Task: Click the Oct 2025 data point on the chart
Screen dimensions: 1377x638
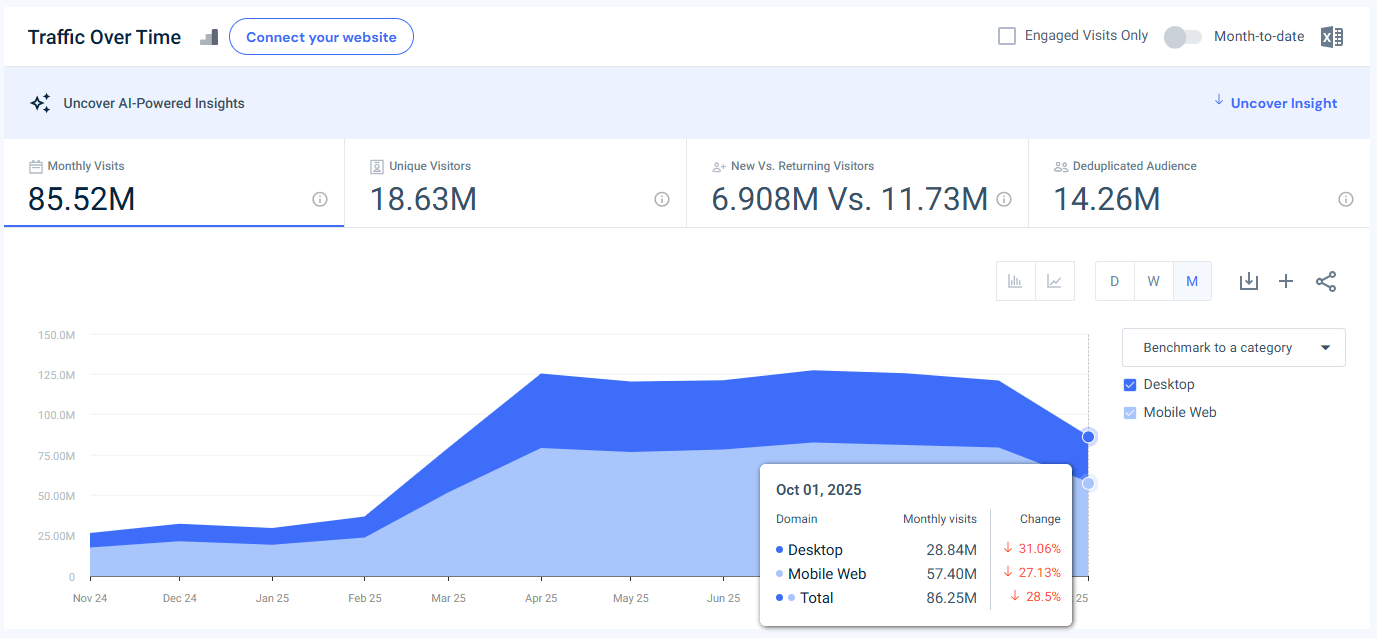Action: (1087, 436)
